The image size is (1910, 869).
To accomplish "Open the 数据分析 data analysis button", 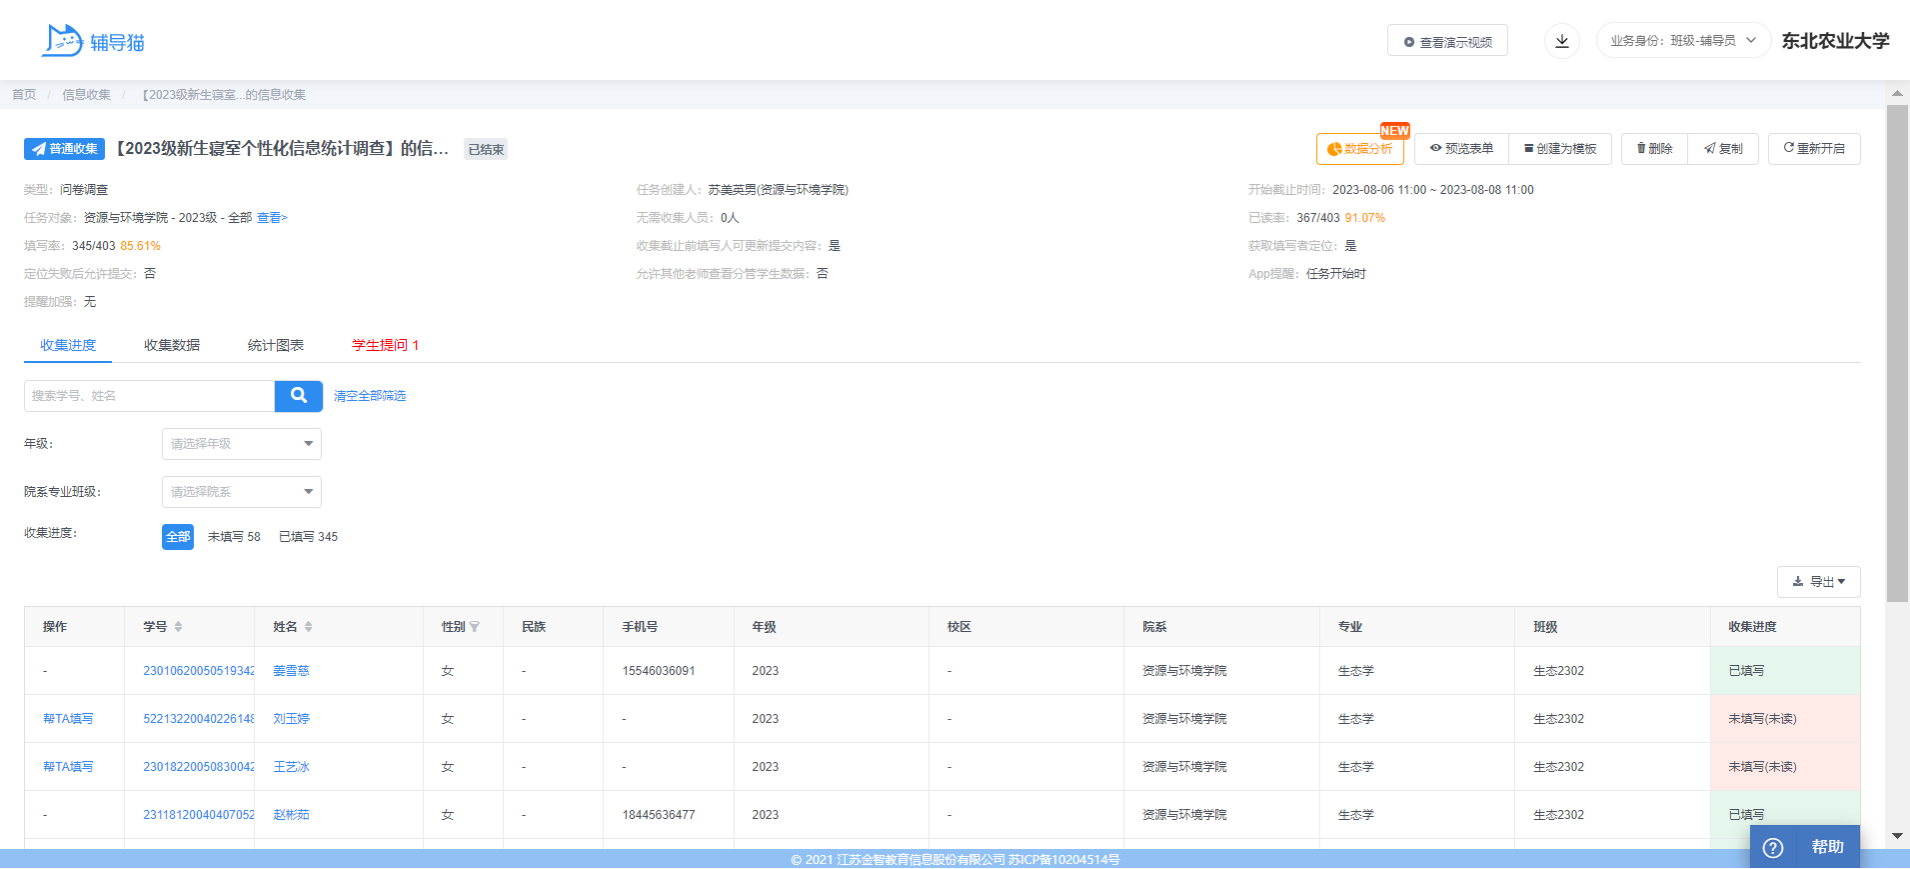I will (x=1359, y=149).
